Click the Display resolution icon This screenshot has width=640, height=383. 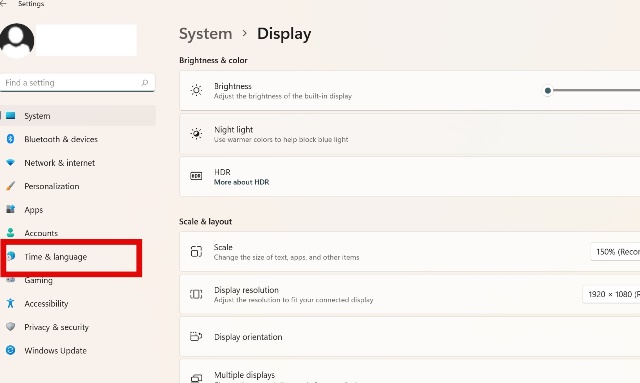pyautogui.click(x=196, y=294)
